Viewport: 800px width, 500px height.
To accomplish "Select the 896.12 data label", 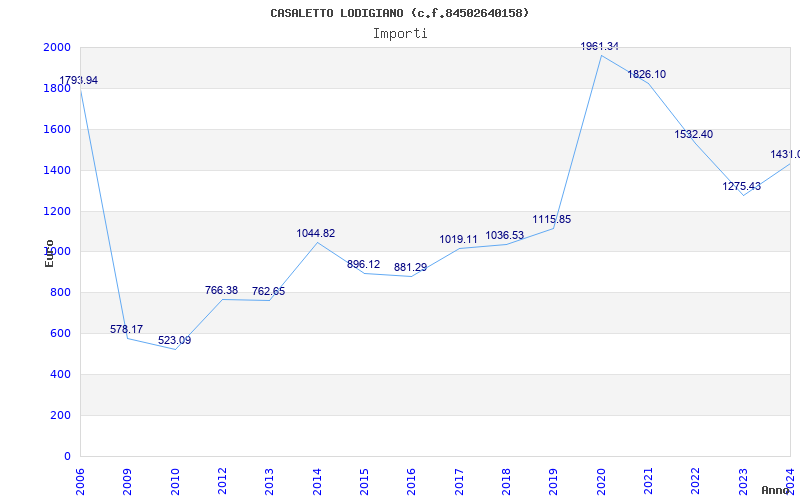I will point(363,265).
